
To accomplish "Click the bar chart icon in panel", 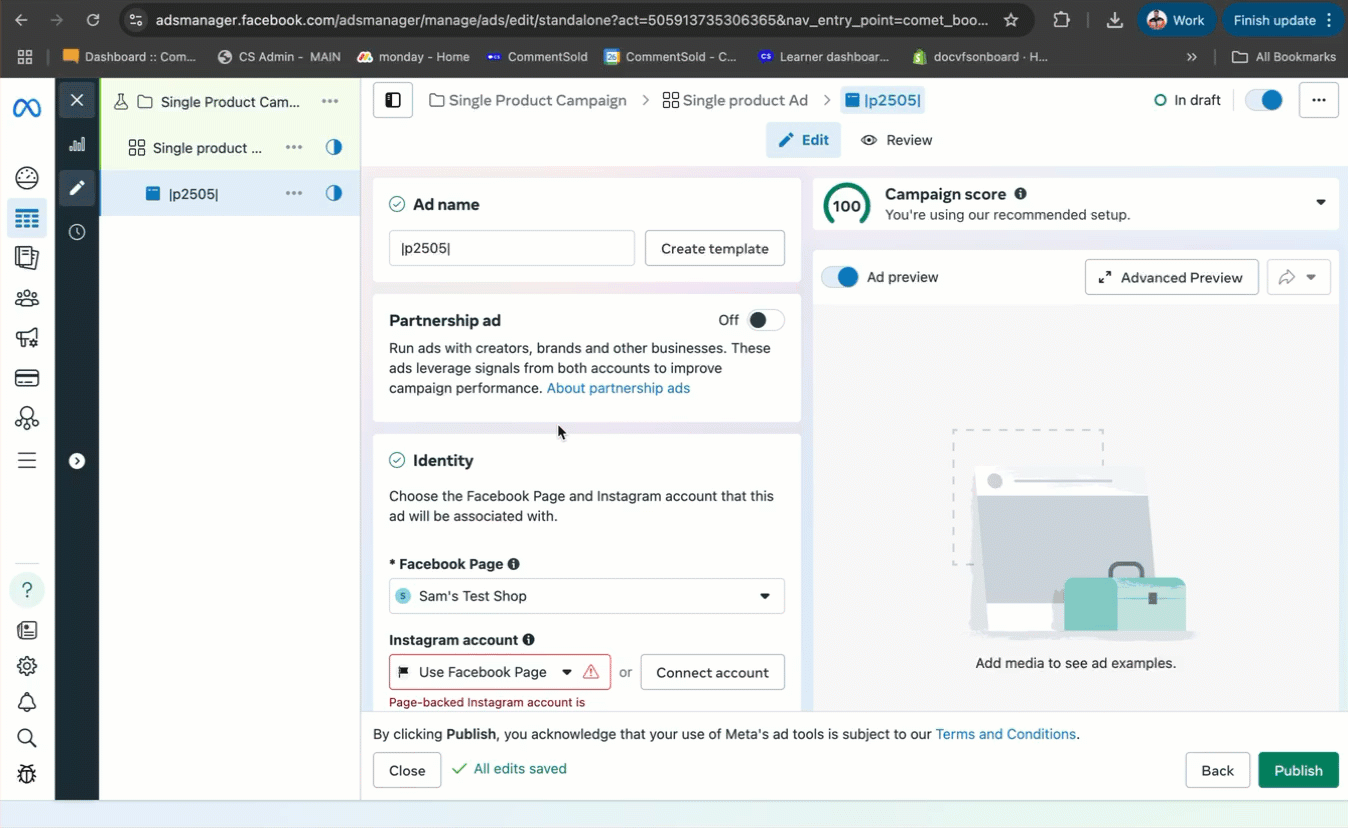I will click(77, 144).
